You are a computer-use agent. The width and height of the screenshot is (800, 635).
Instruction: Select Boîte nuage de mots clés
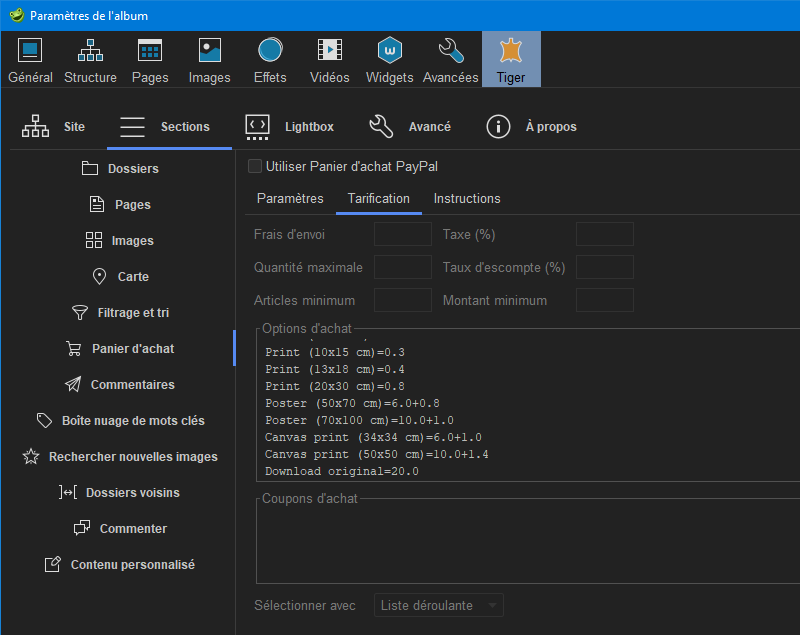[120, 421]
